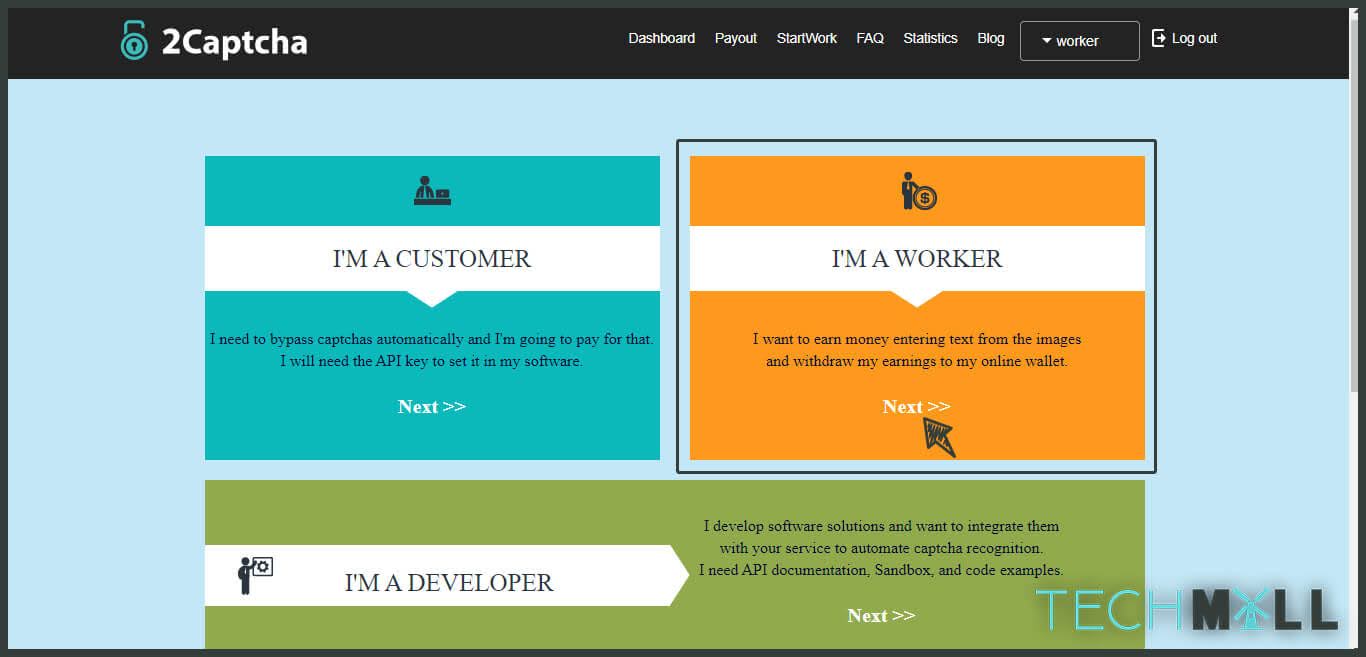Screen dimensions: 1366x657
Task: Select StartWork in the navigation bar
Action: point(806,38)
